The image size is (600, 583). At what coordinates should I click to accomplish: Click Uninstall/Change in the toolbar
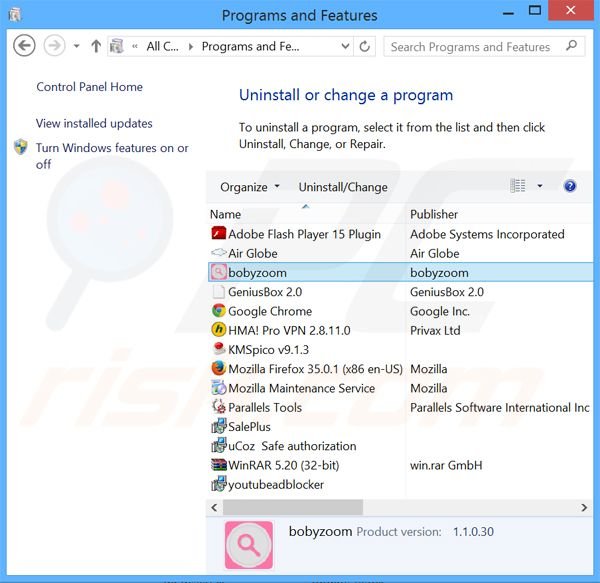tap(343, 187)
